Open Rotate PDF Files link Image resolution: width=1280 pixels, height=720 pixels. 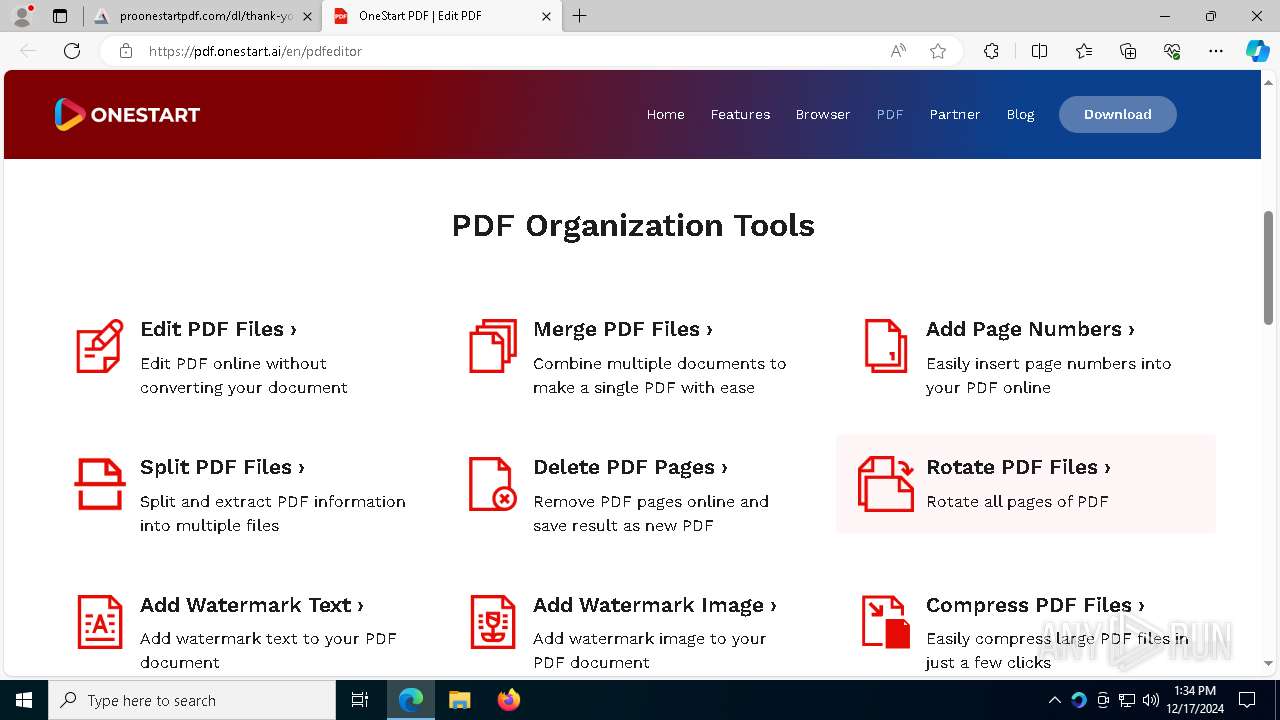1018,467
